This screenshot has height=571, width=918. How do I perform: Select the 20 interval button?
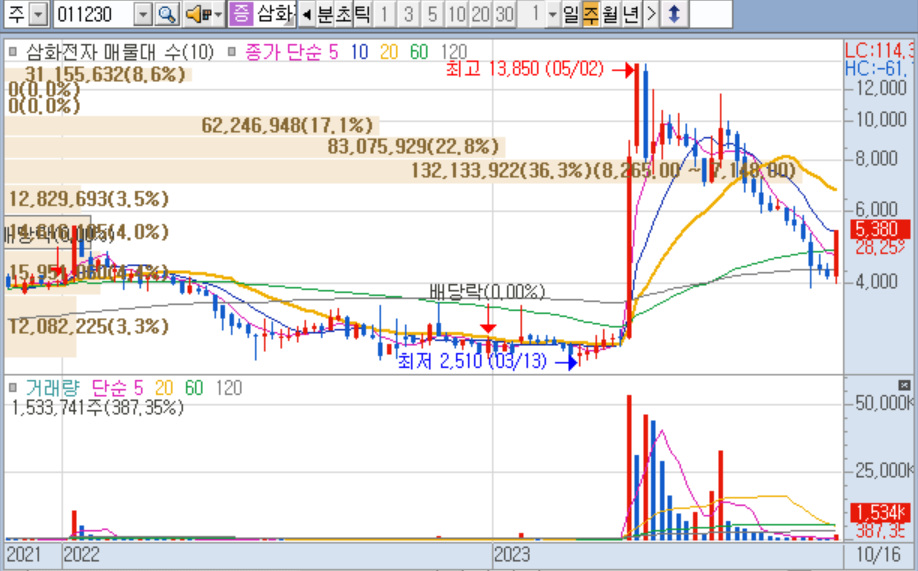[x=480, y=15]
